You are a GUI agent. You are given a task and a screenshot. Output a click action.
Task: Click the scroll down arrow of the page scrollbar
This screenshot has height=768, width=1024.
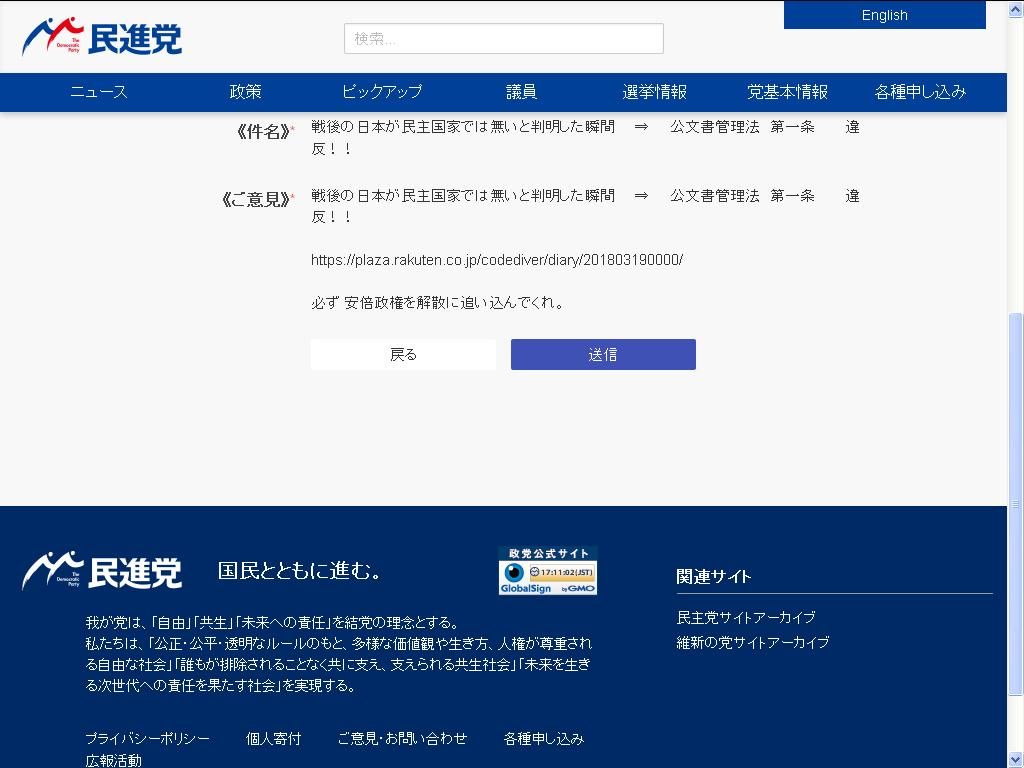[x=1015, y=759]
